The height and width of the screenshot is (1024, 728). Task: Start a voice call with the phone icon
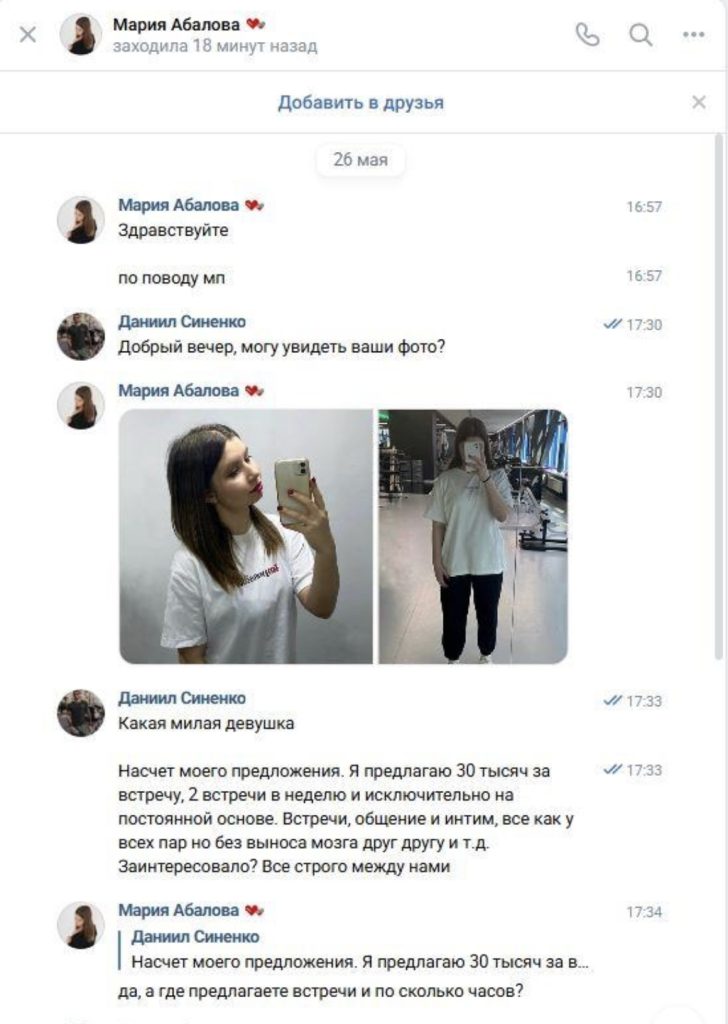coord(587,35)
